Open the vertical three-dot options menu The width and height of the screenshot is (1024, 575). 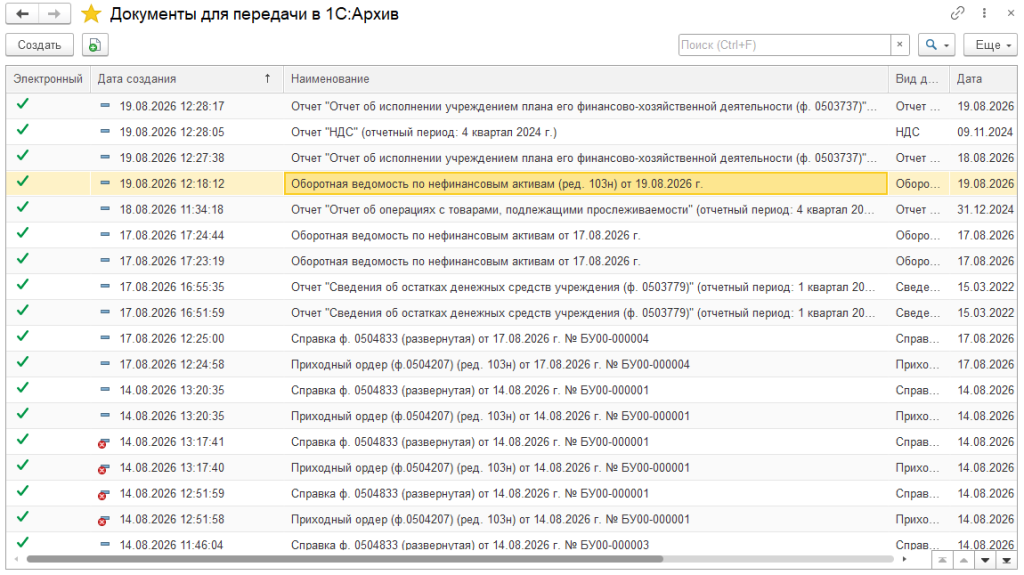point(984,13)
